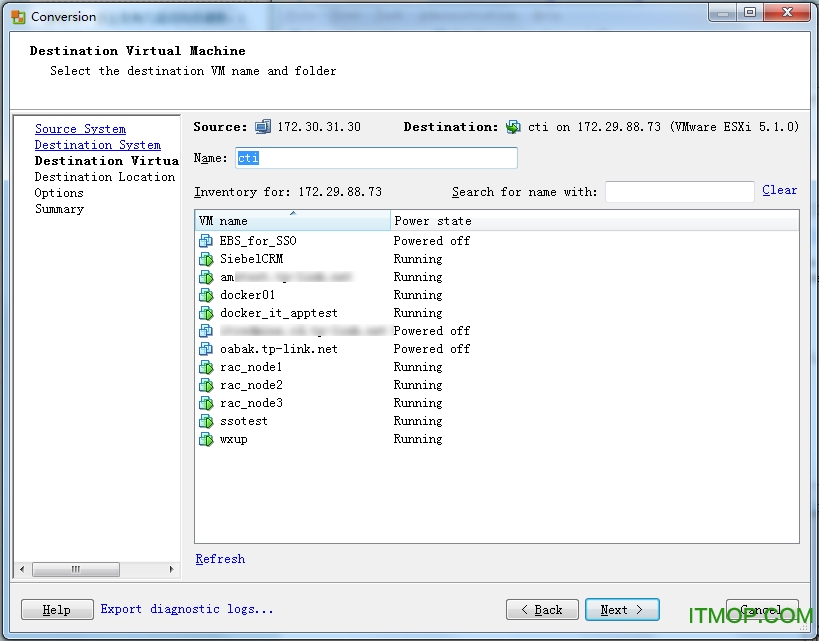Click the VM icon in row starting with 'am'
This screenshot has height=641, width=819.
tap(206, 277)
